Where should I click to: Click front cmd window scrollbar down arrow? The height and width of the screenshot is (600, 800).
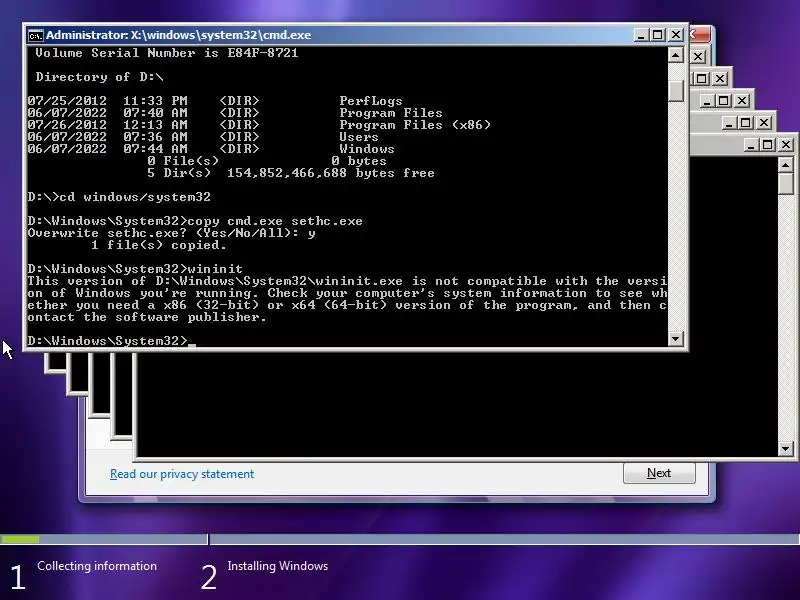coord(676,338)
